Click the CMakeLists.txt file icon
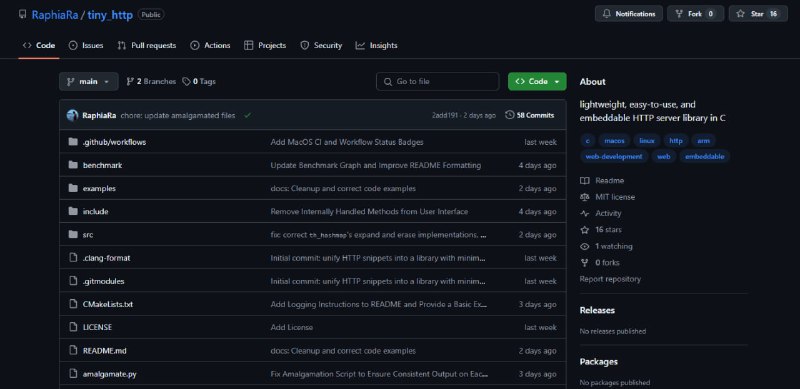The height and width of the screenshot is (389, 800). pos(73,304)
